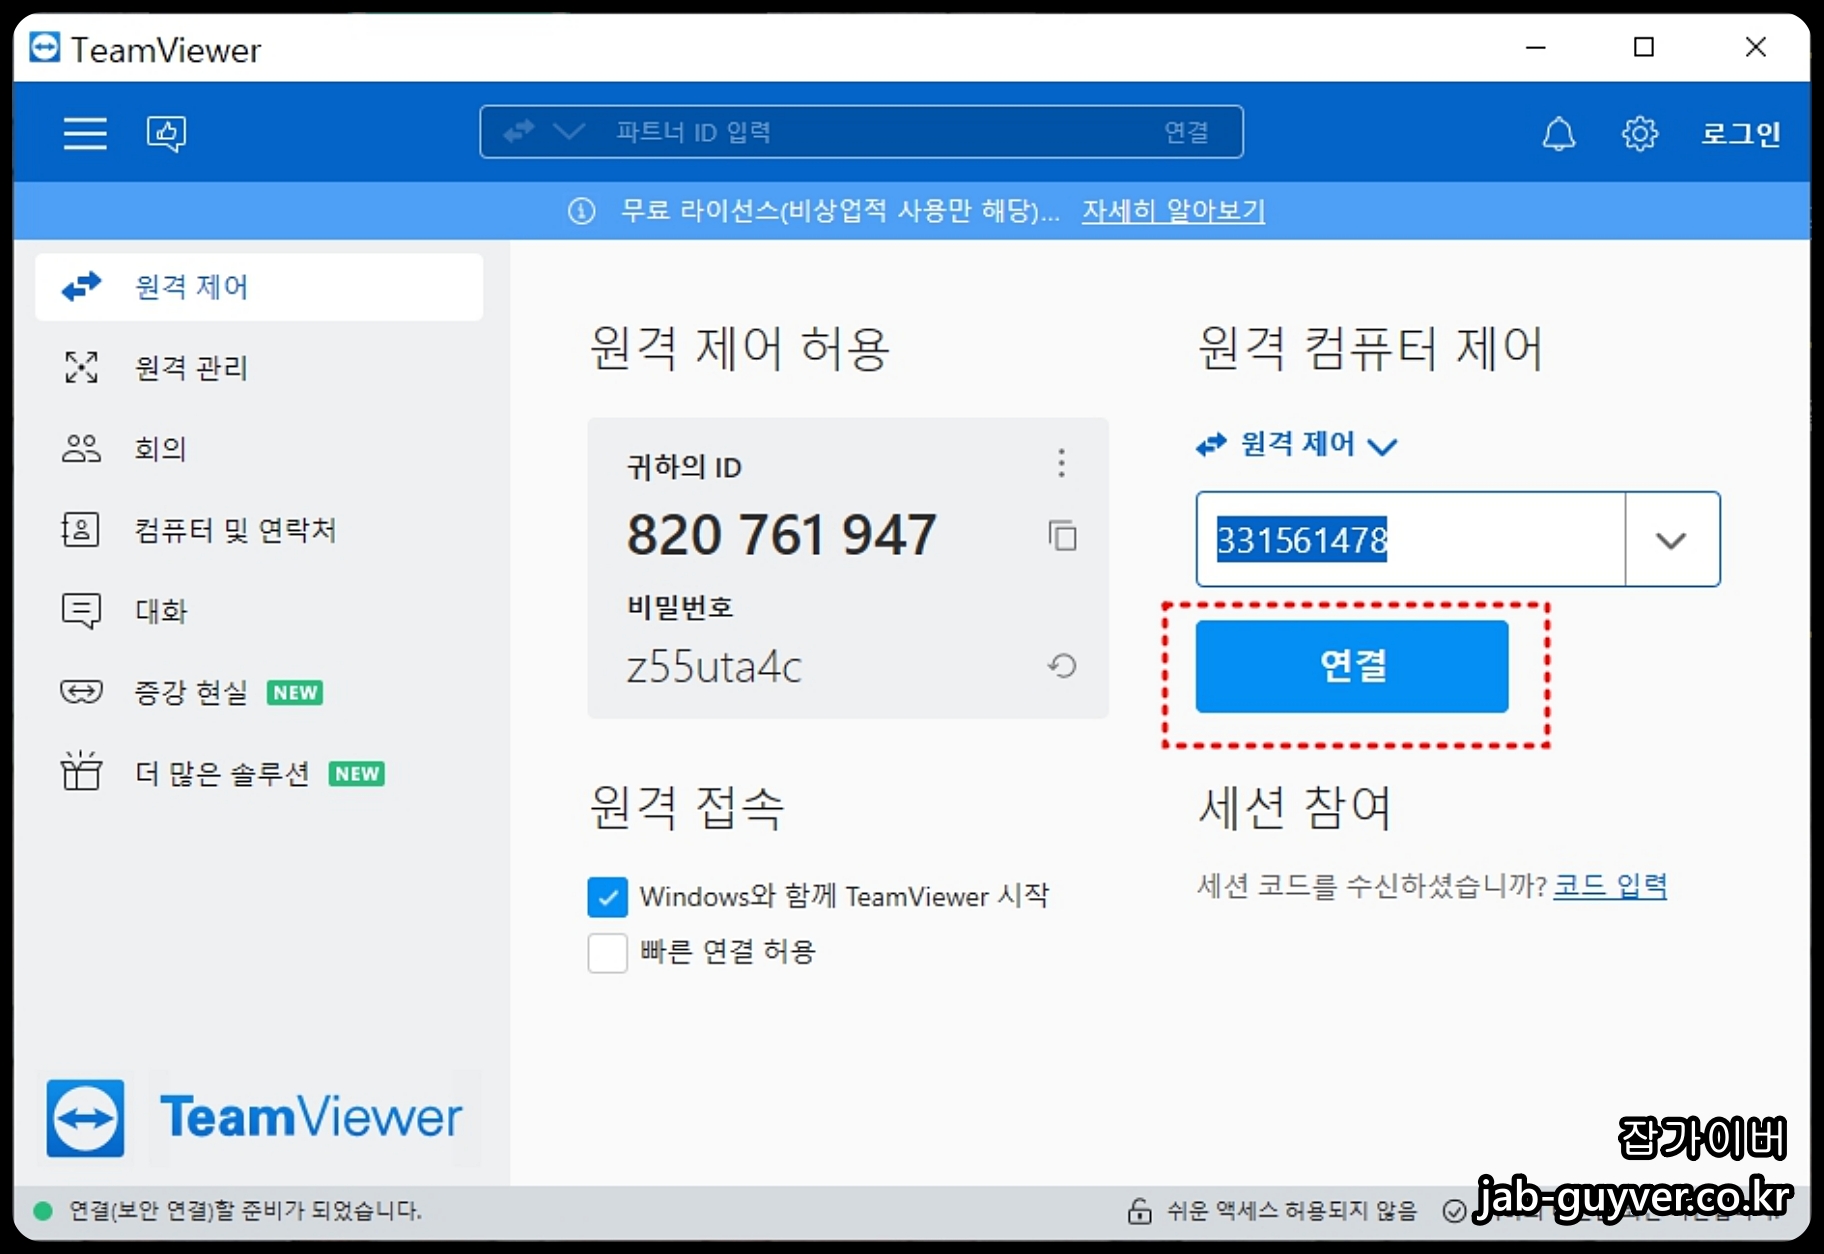This screenshot has height=1254, width=1824.
Task: Open the 자세히 알아보기 link
Action: pyautogui.click(x=1173, y=211)
